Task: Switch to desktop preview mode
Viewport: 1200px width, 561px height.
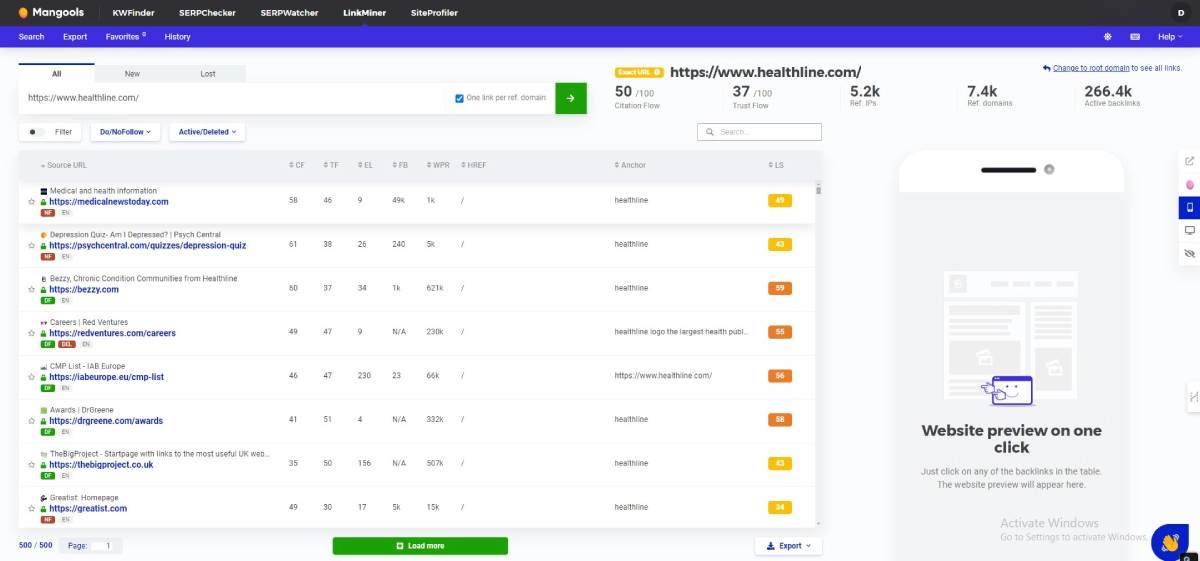Action: pos(1189,231)
